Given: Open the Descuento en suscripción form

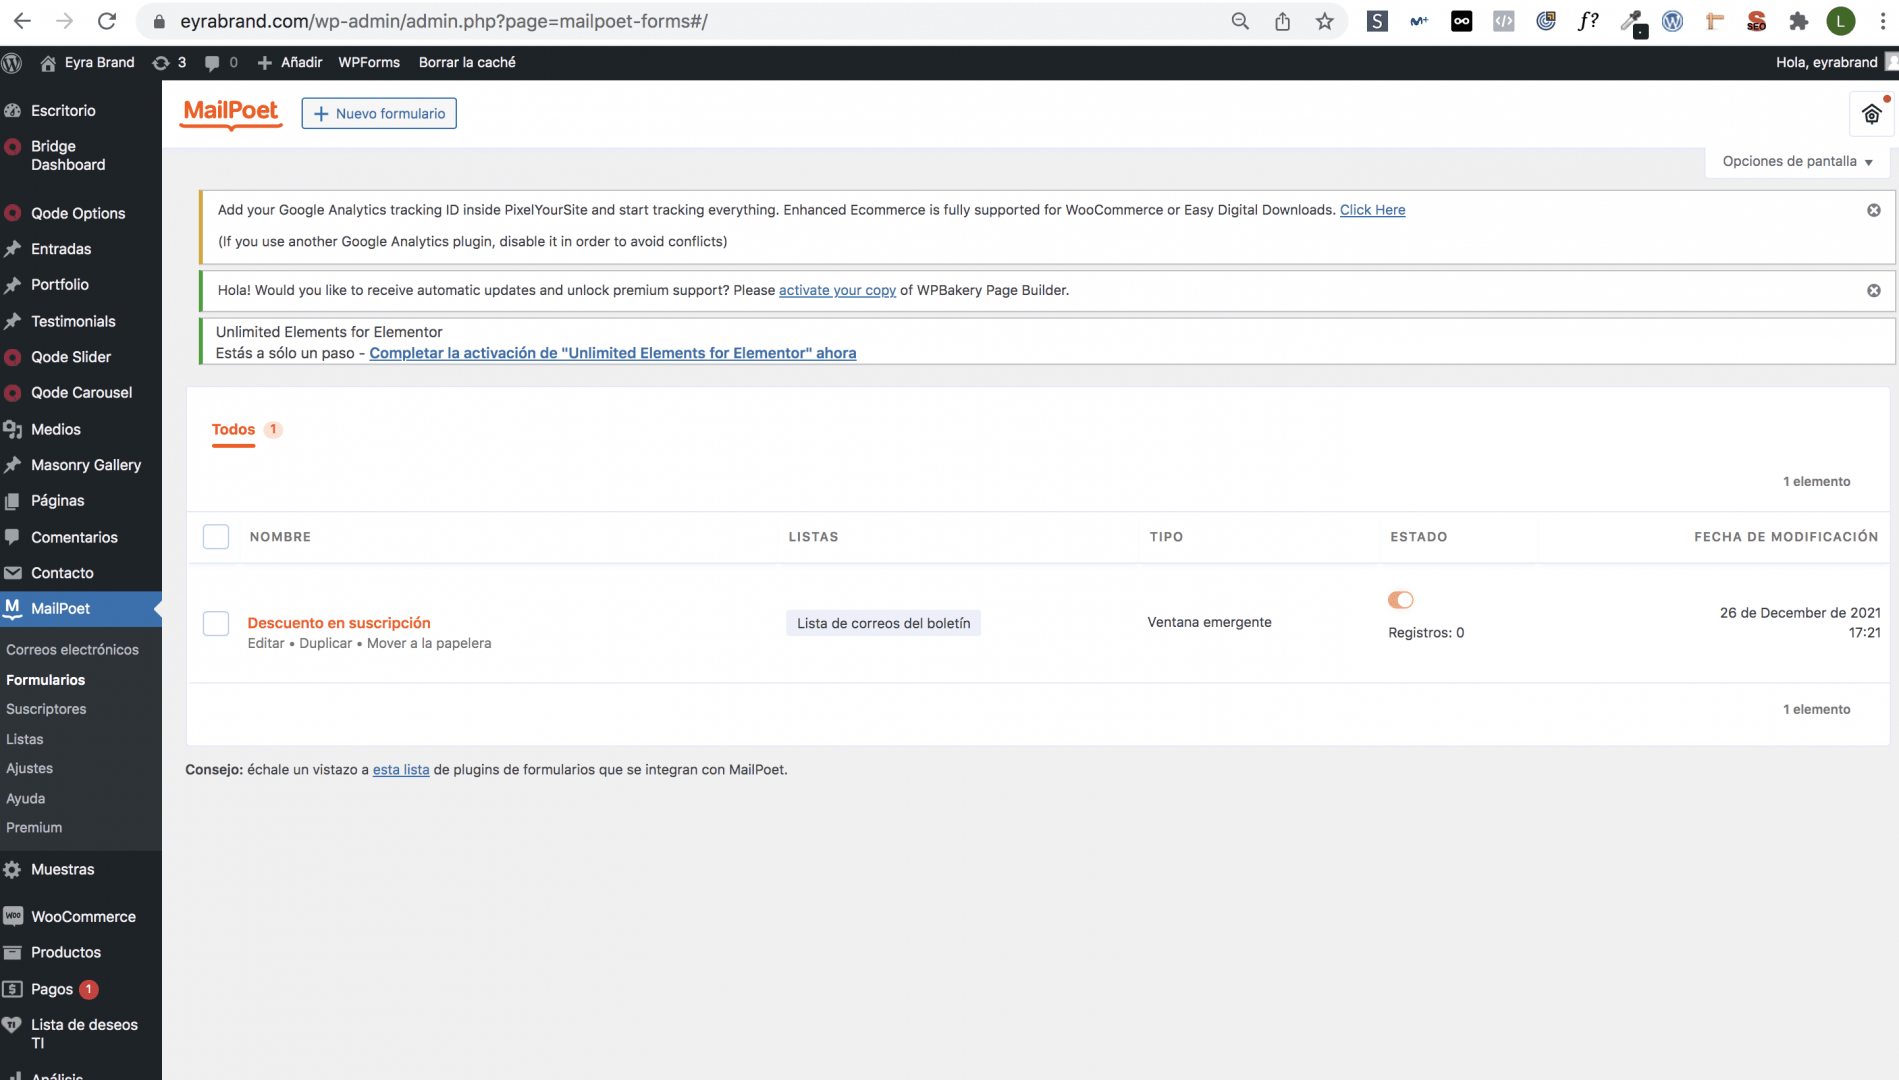Looking at the screenshot, I should [x=339, y=622].
